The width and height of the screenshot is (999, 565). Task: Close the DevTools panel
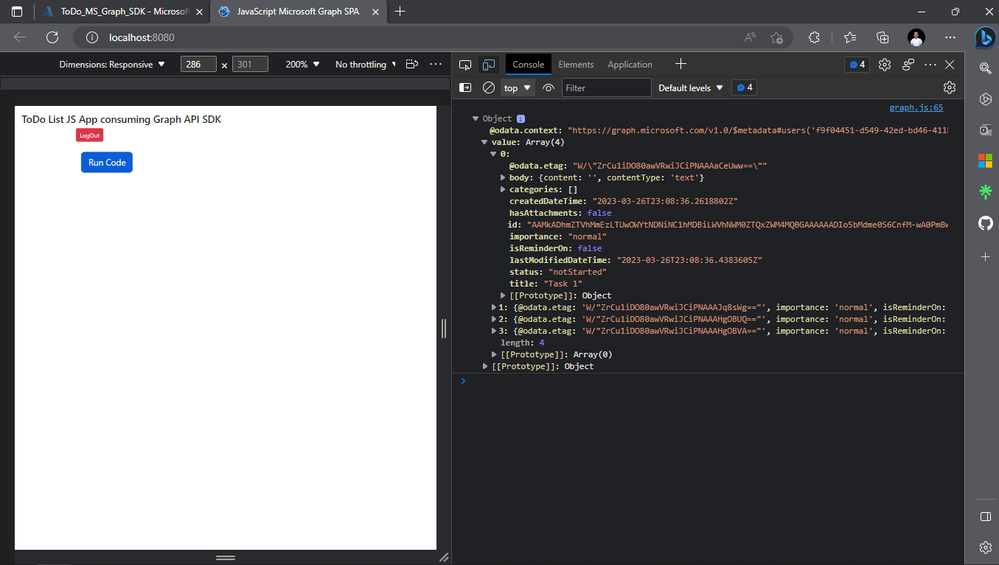(949, 64)
